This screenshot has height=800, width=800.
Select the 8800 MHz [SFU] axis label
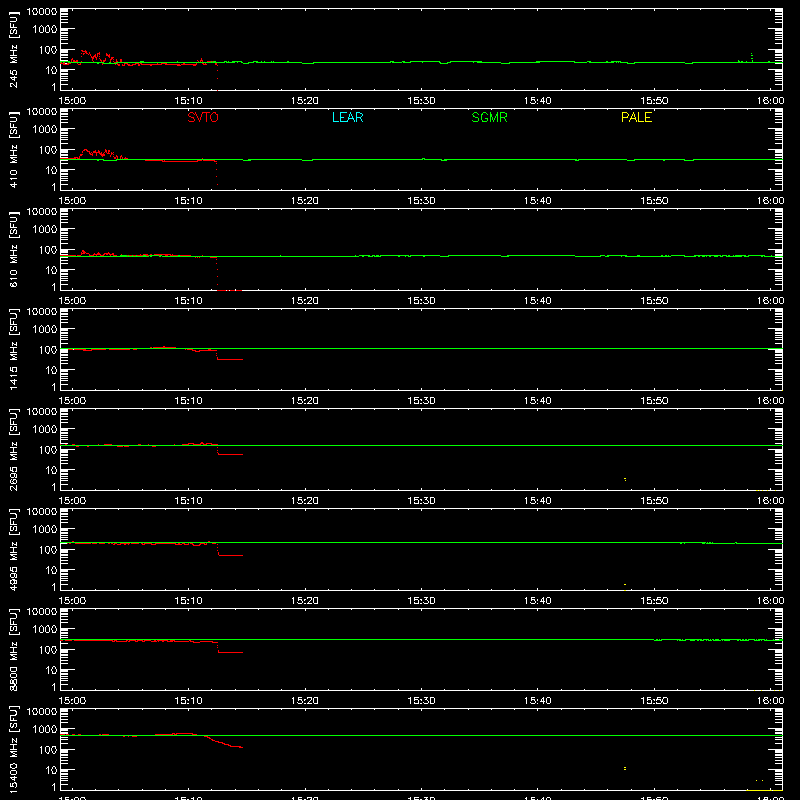[x=14, y=649]
